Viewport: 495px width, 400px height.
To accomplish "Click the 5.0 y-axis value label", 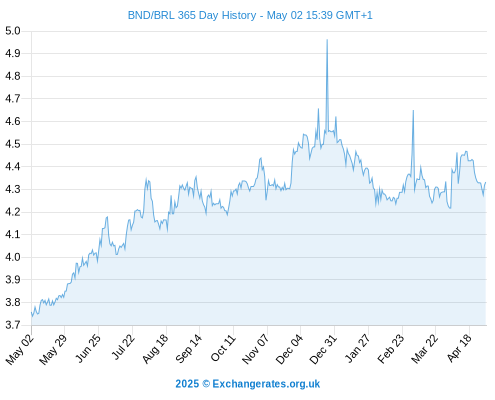I will click(x=13, y=31).
